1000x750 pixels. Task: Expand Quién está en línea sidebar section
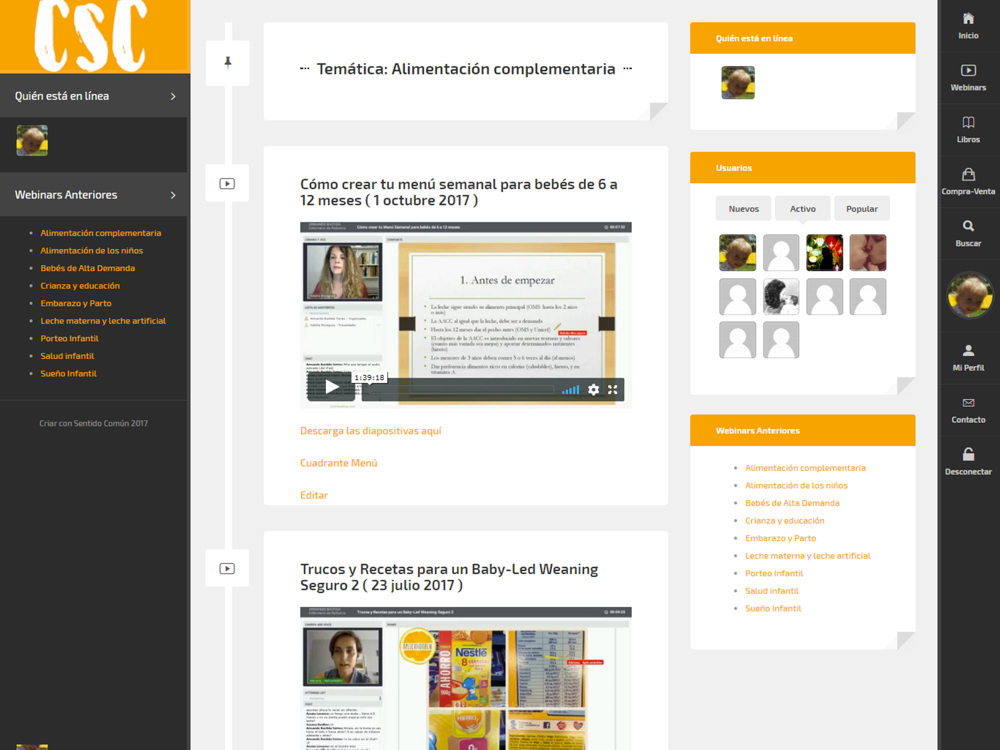pos(94,96)
